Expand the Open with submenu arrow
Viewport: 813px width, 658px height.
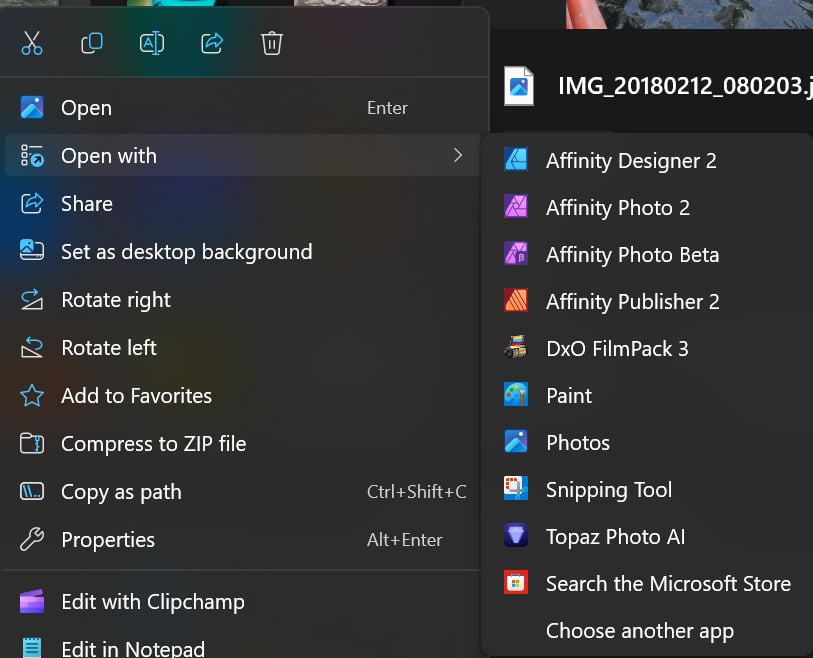pyautogui.click(x=458, y=155)
